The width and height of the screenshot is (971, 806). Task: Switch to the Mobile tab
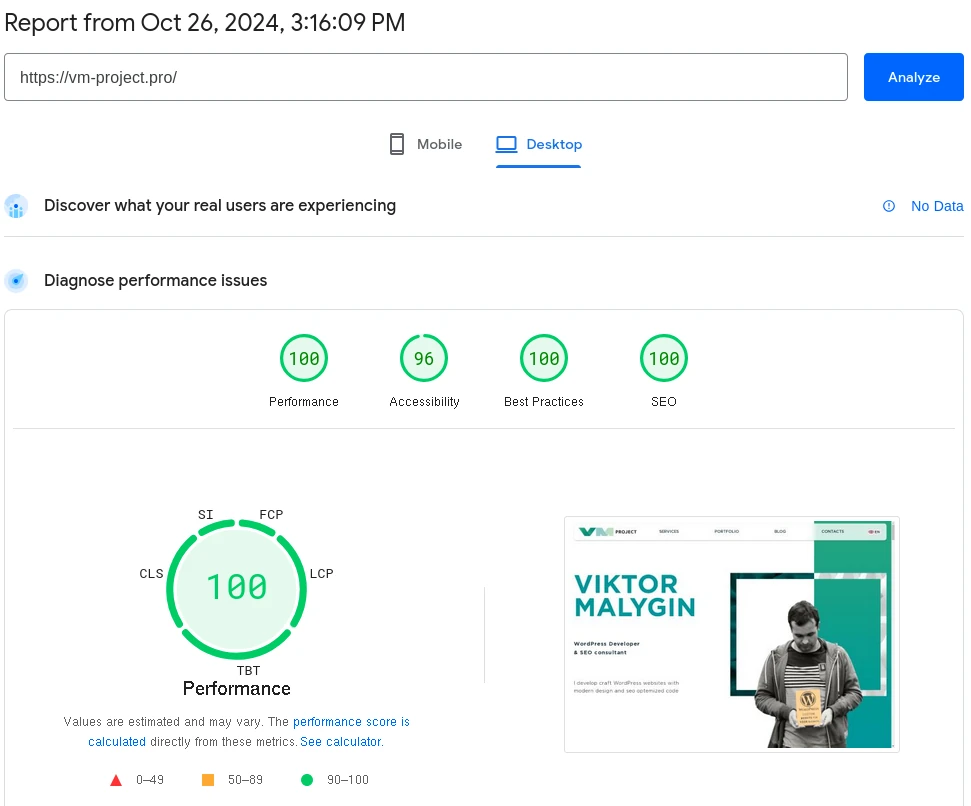(x=426, y=144)
